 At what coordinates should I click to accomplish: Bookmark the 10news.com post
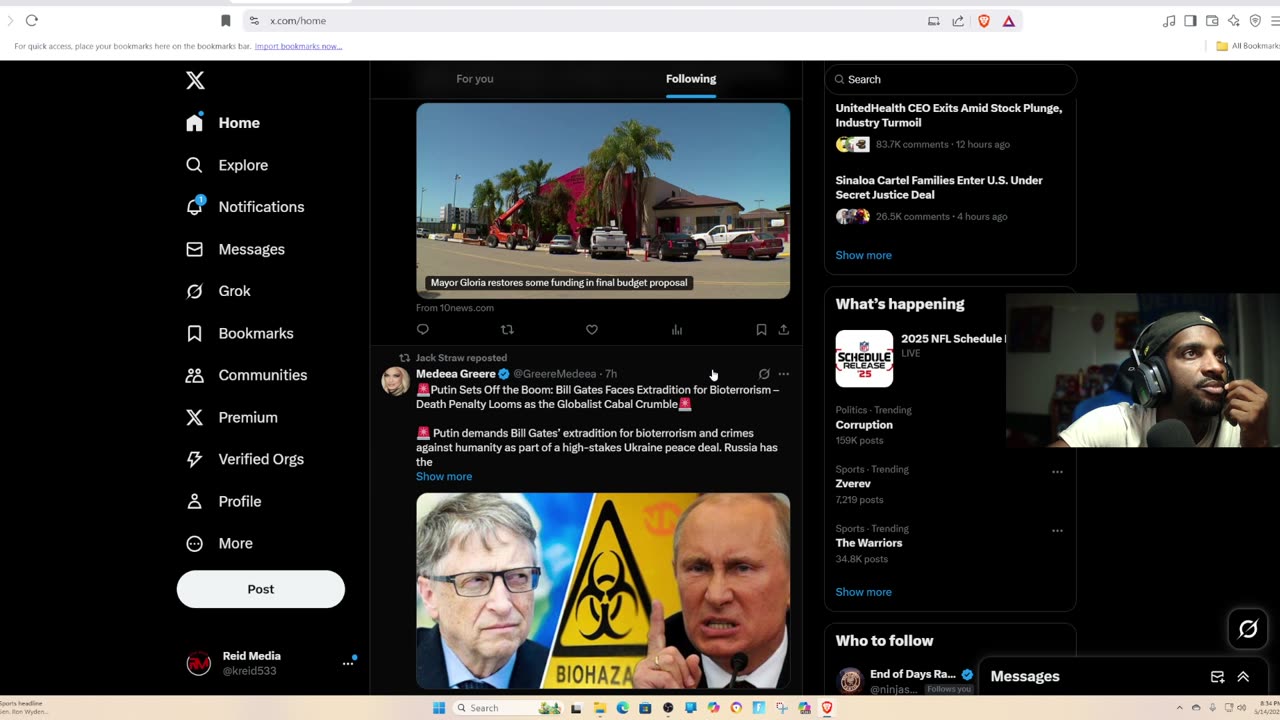point(761,329)
